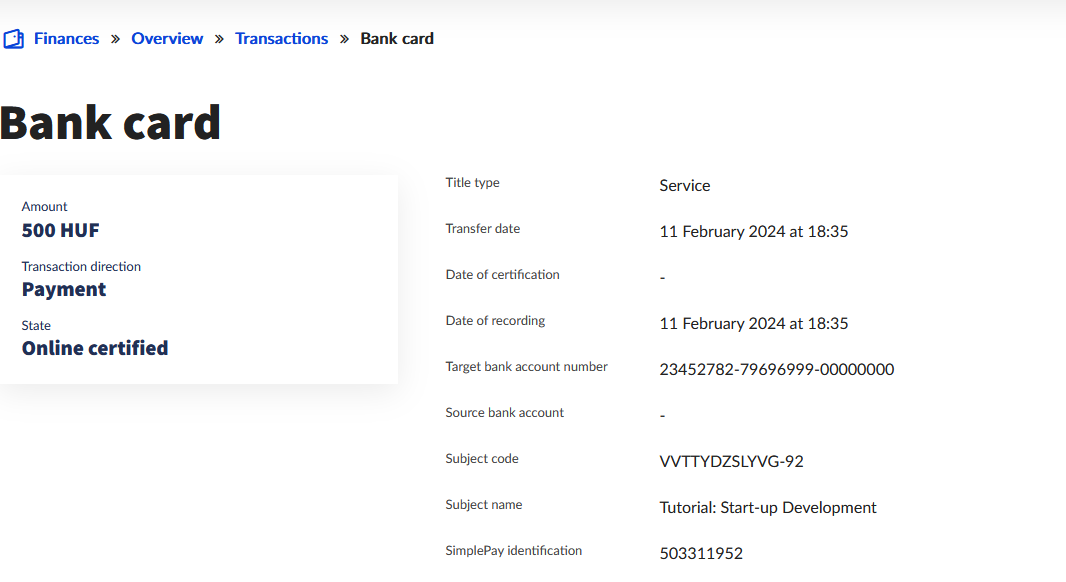Select the target bank account number
The width and height of the screenshot is (1066, 582).
pyautogui.click(x=777, y=370)
